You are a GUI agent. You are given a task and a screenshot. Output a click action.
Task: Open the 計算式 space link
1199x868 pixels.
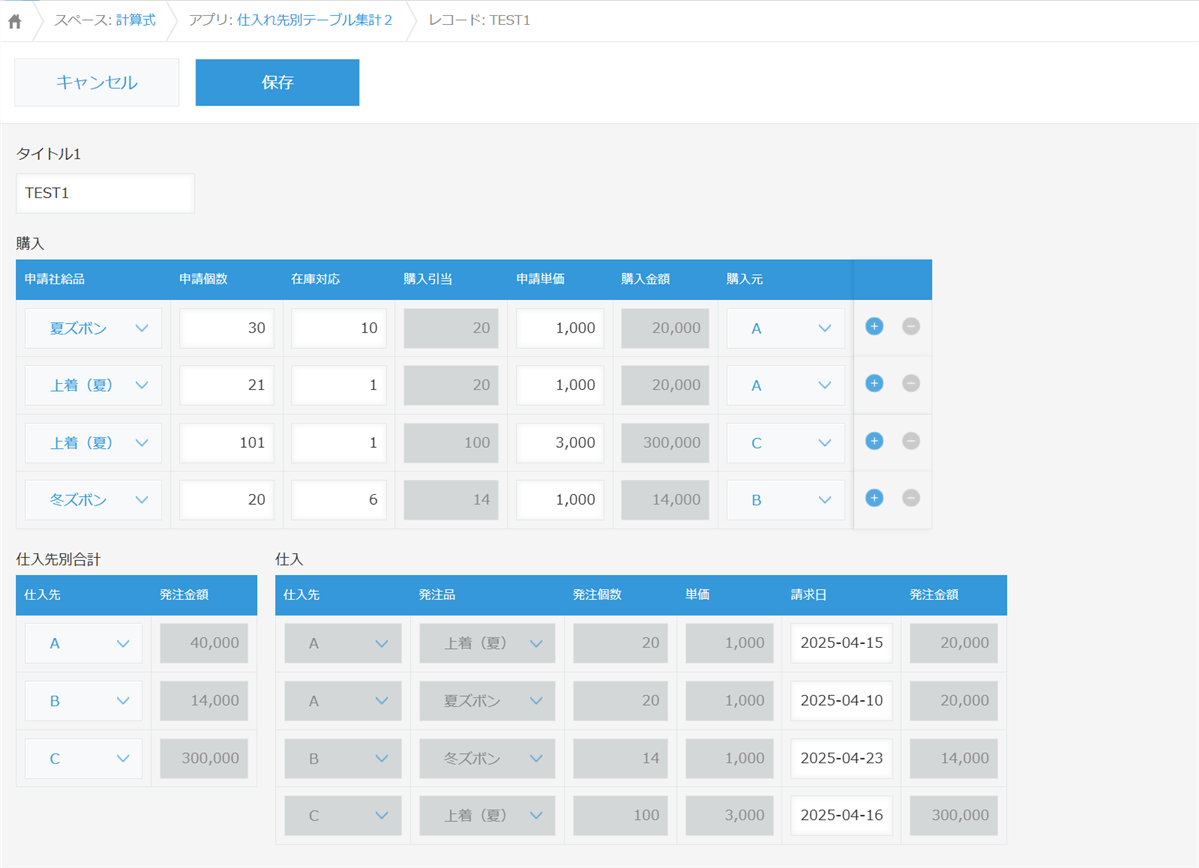[136, 20]
